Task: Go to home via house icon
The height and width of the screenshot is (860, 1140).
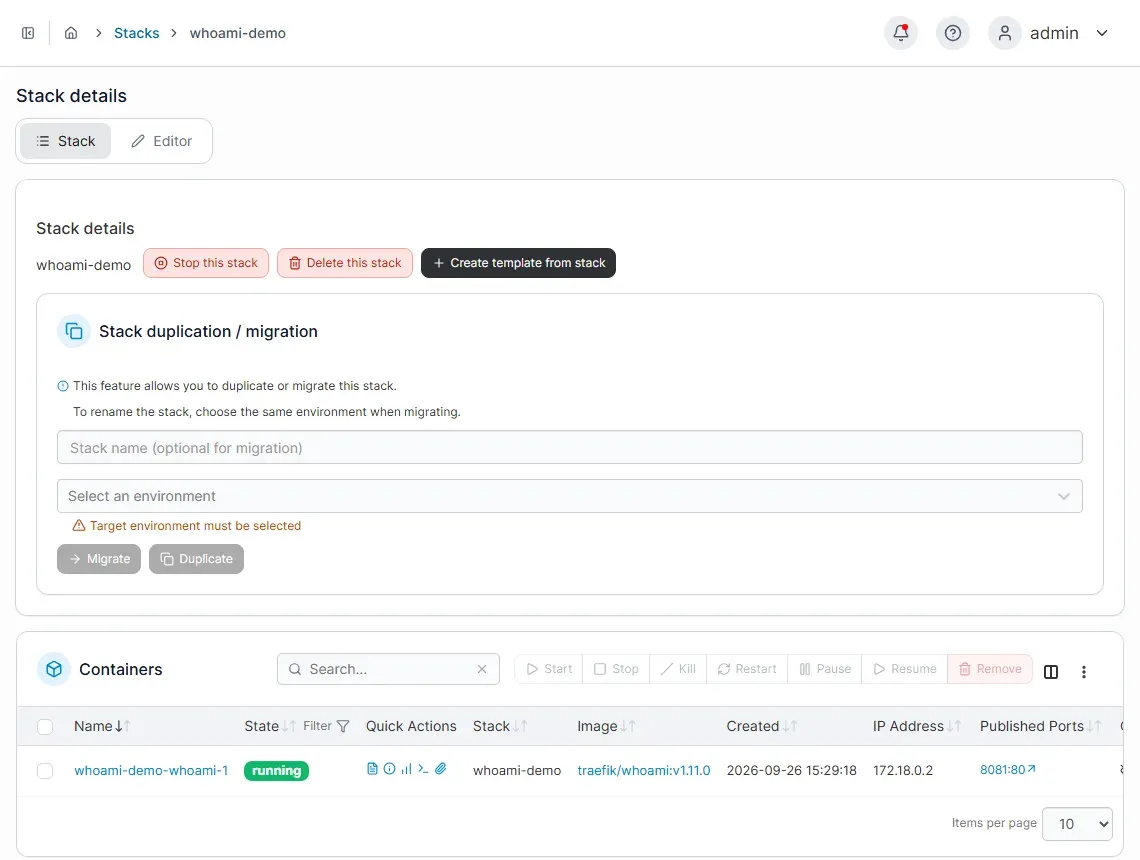Action: (71, 33)
